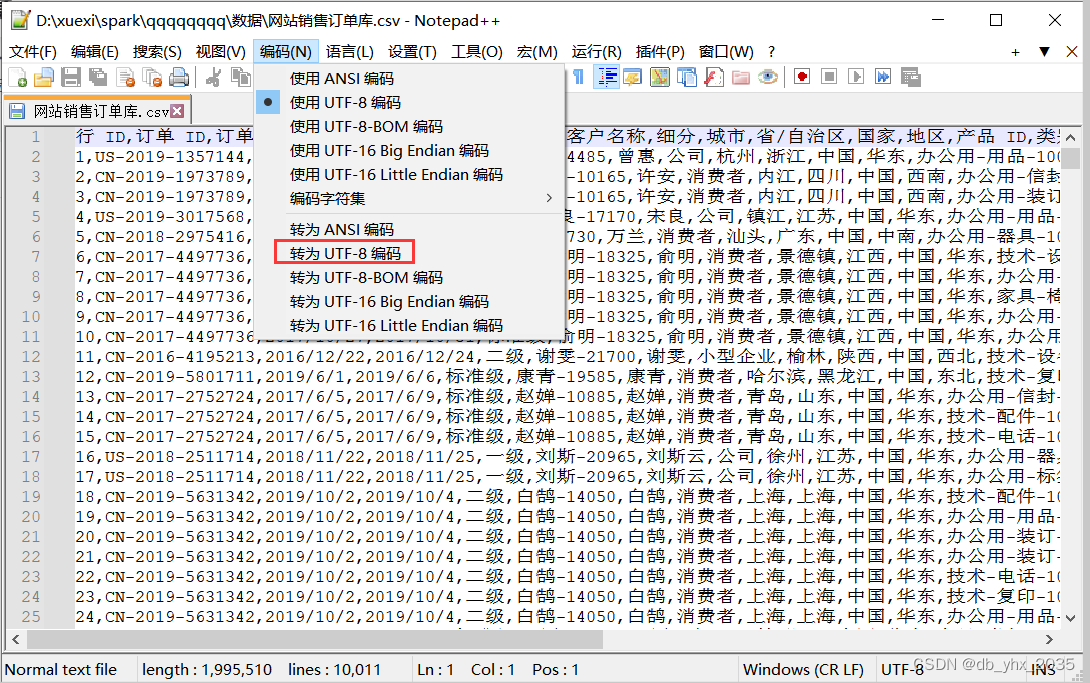Toggle the file Monitoring eye icon
The height and width of the screenshot is (683, 1090).
pyautogui.click(x=768, y=77)
